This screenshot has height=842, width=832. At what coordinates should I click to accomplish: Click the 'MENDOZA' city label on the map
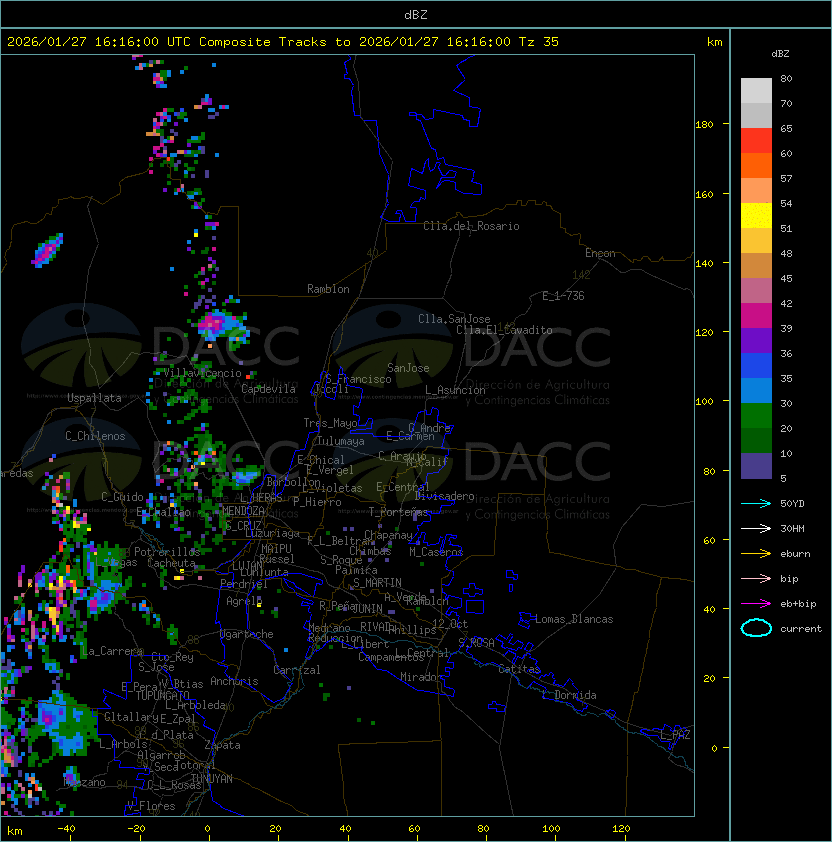tap(243, 511)
